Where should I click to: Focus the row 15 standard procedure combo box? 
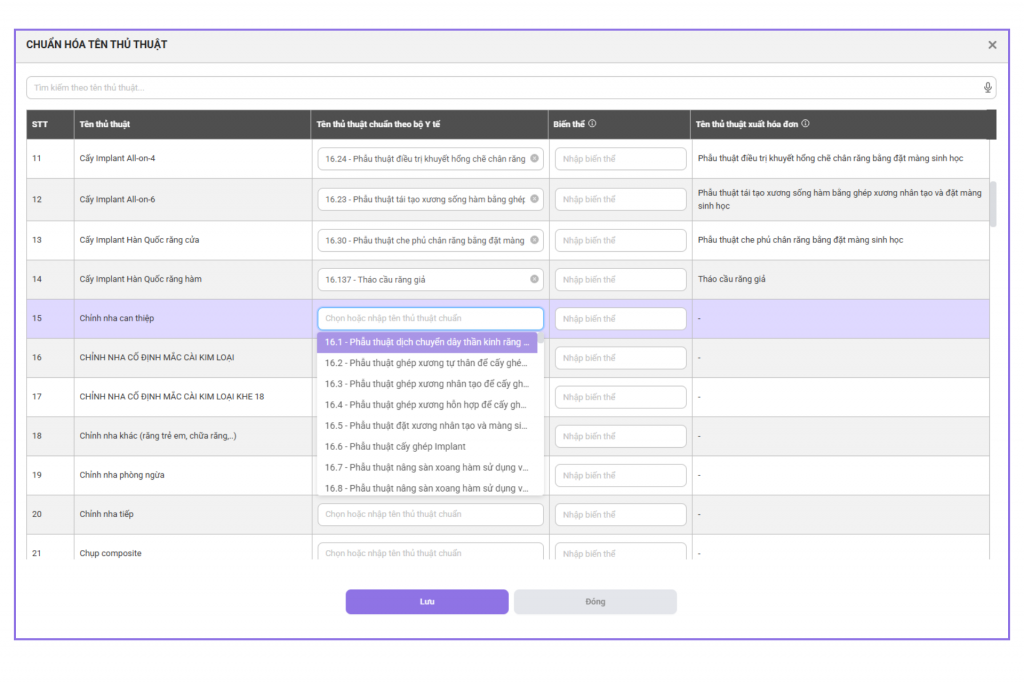pos(430,318)
